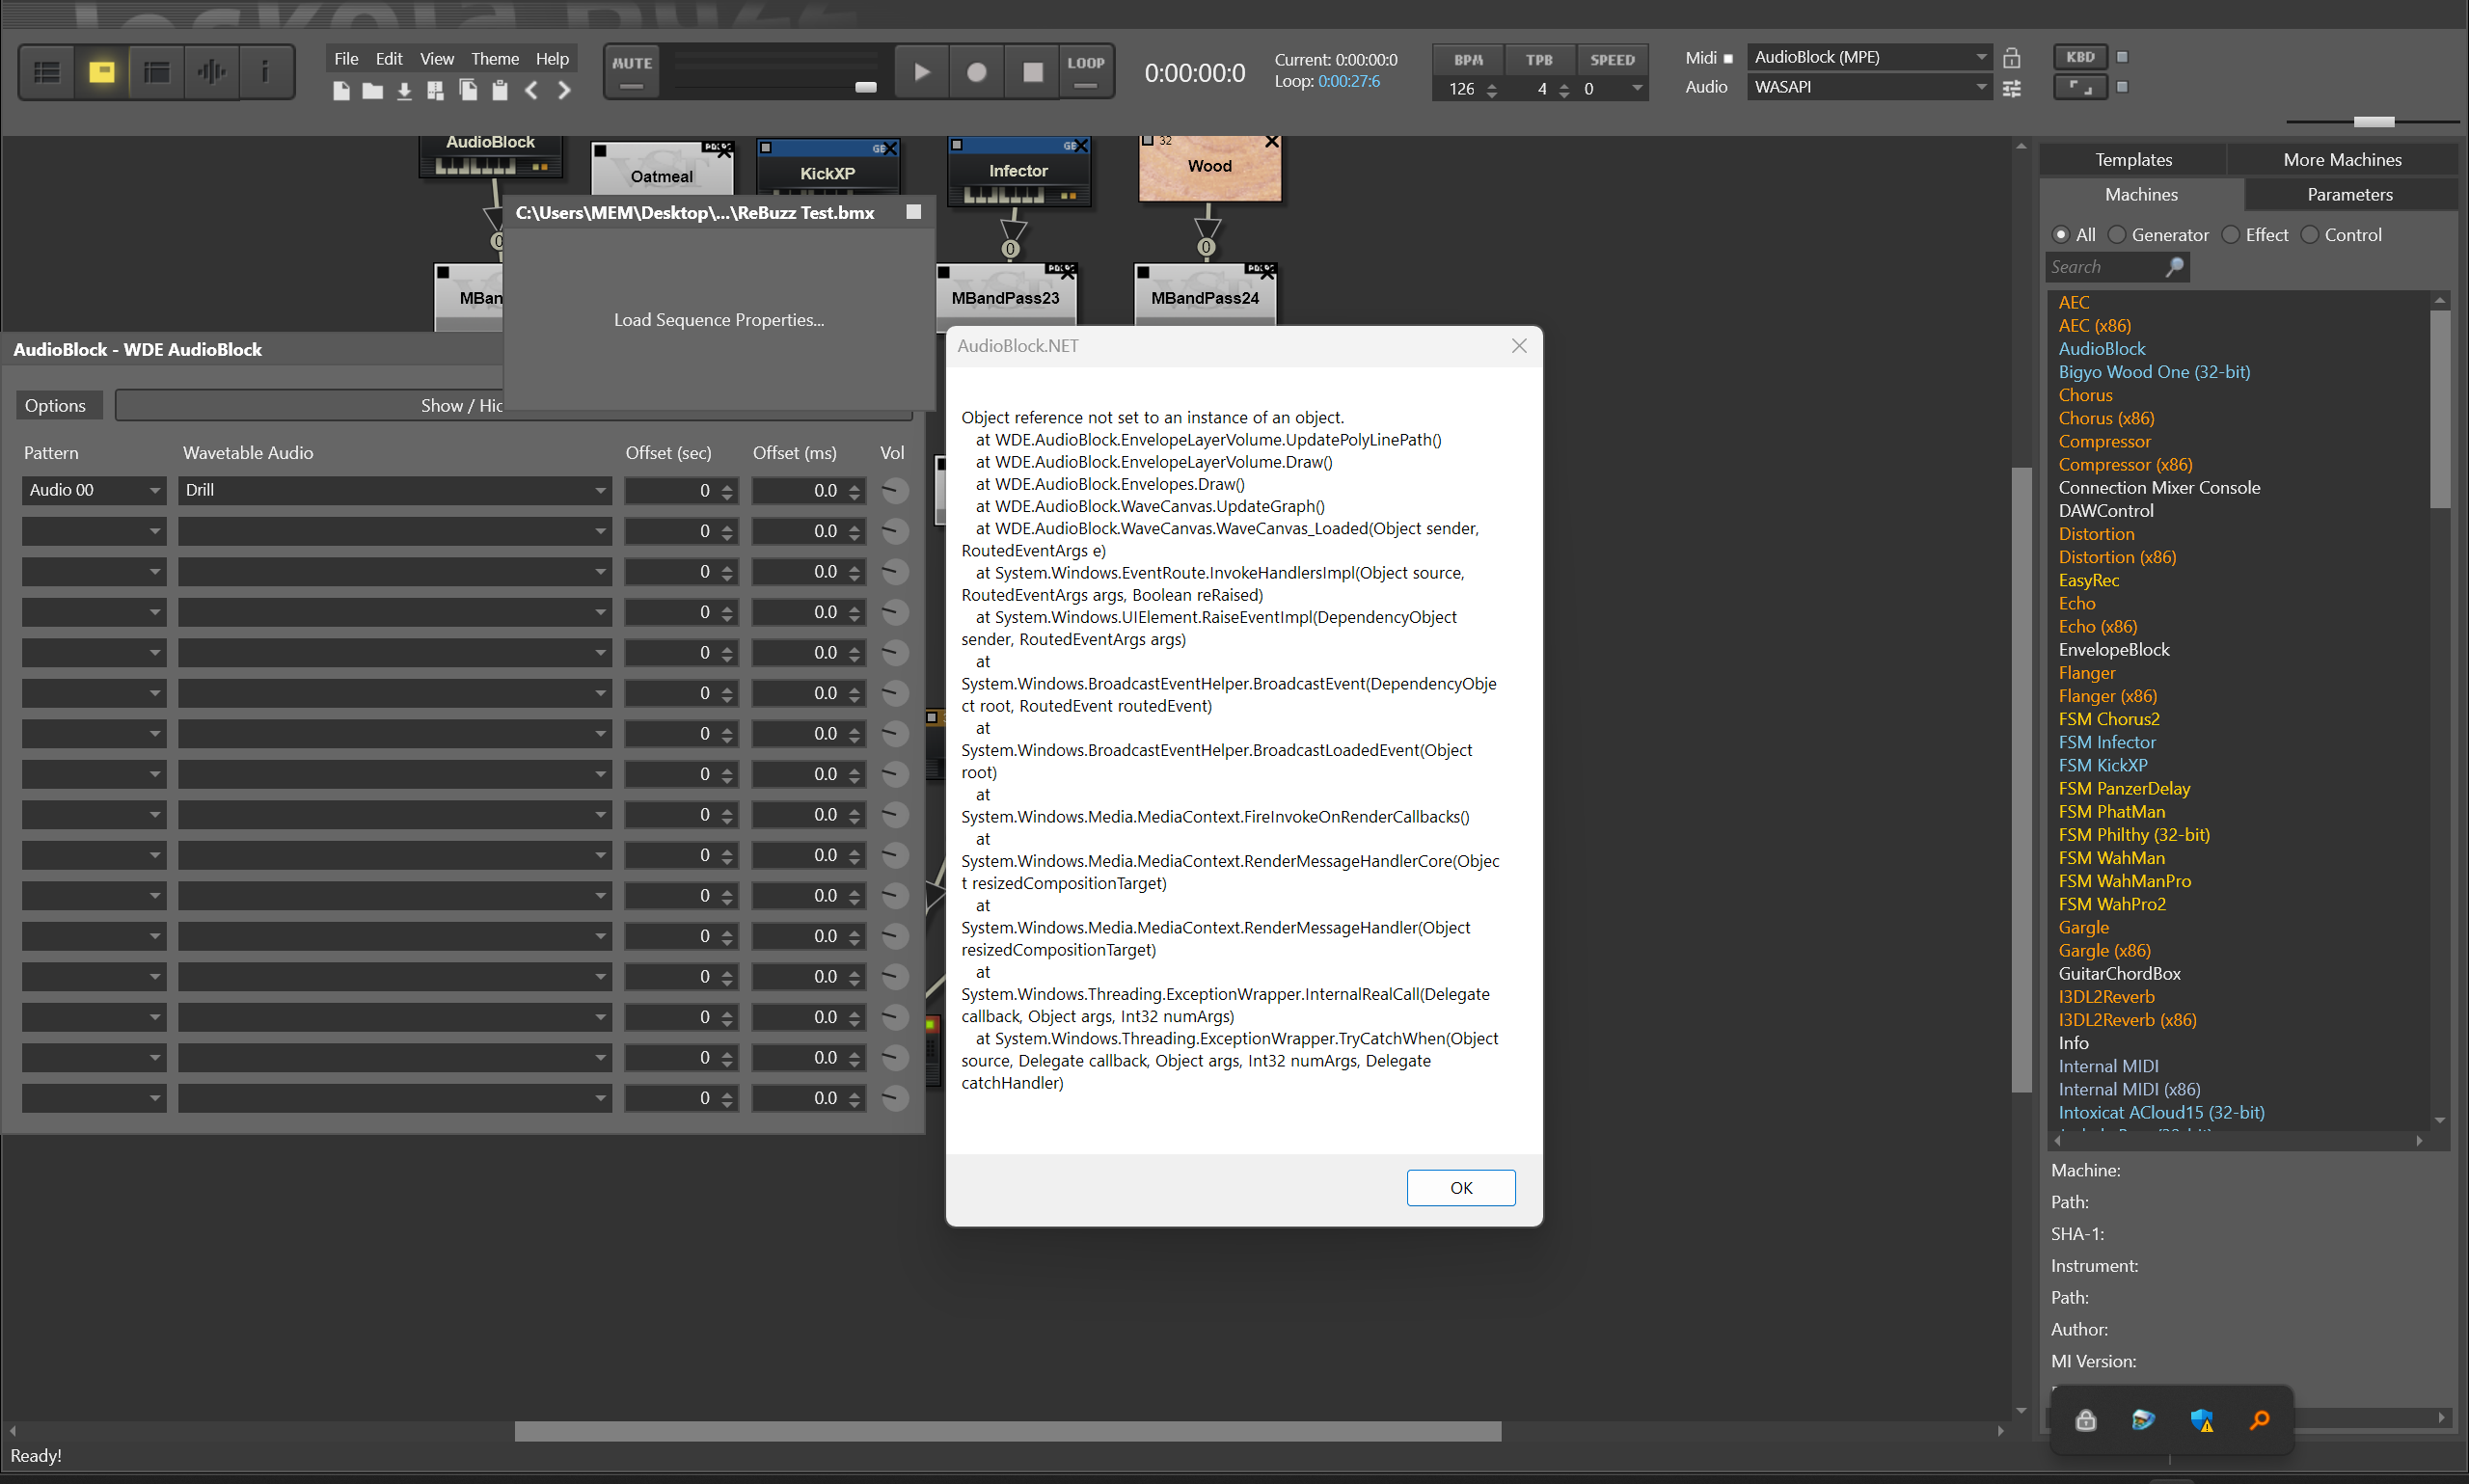This screenshot has width=2469, height=1484.
Task: Click the MIDI lock padlock icon
Action: [2012, 58]
